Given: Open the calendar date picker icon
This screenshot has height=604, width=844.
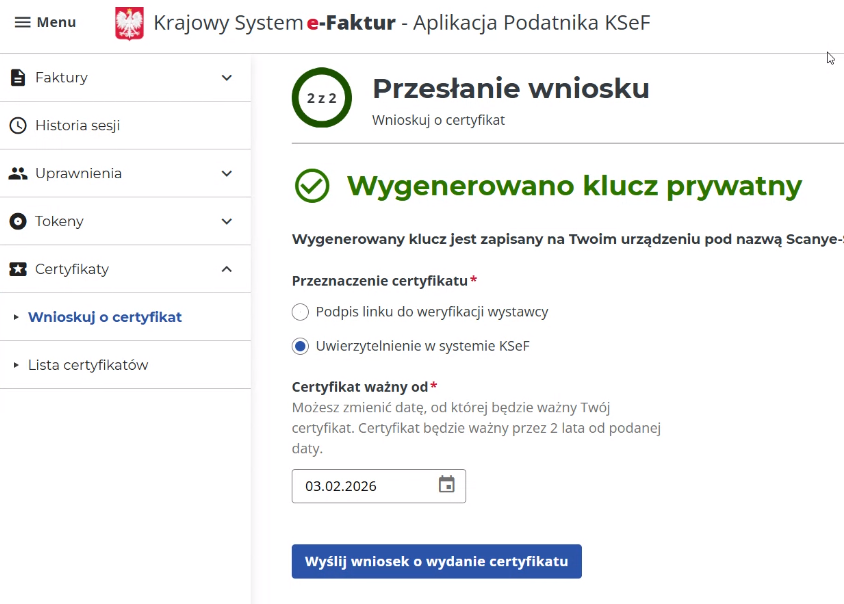Looking at the screenshot, I should coord(447,485).
